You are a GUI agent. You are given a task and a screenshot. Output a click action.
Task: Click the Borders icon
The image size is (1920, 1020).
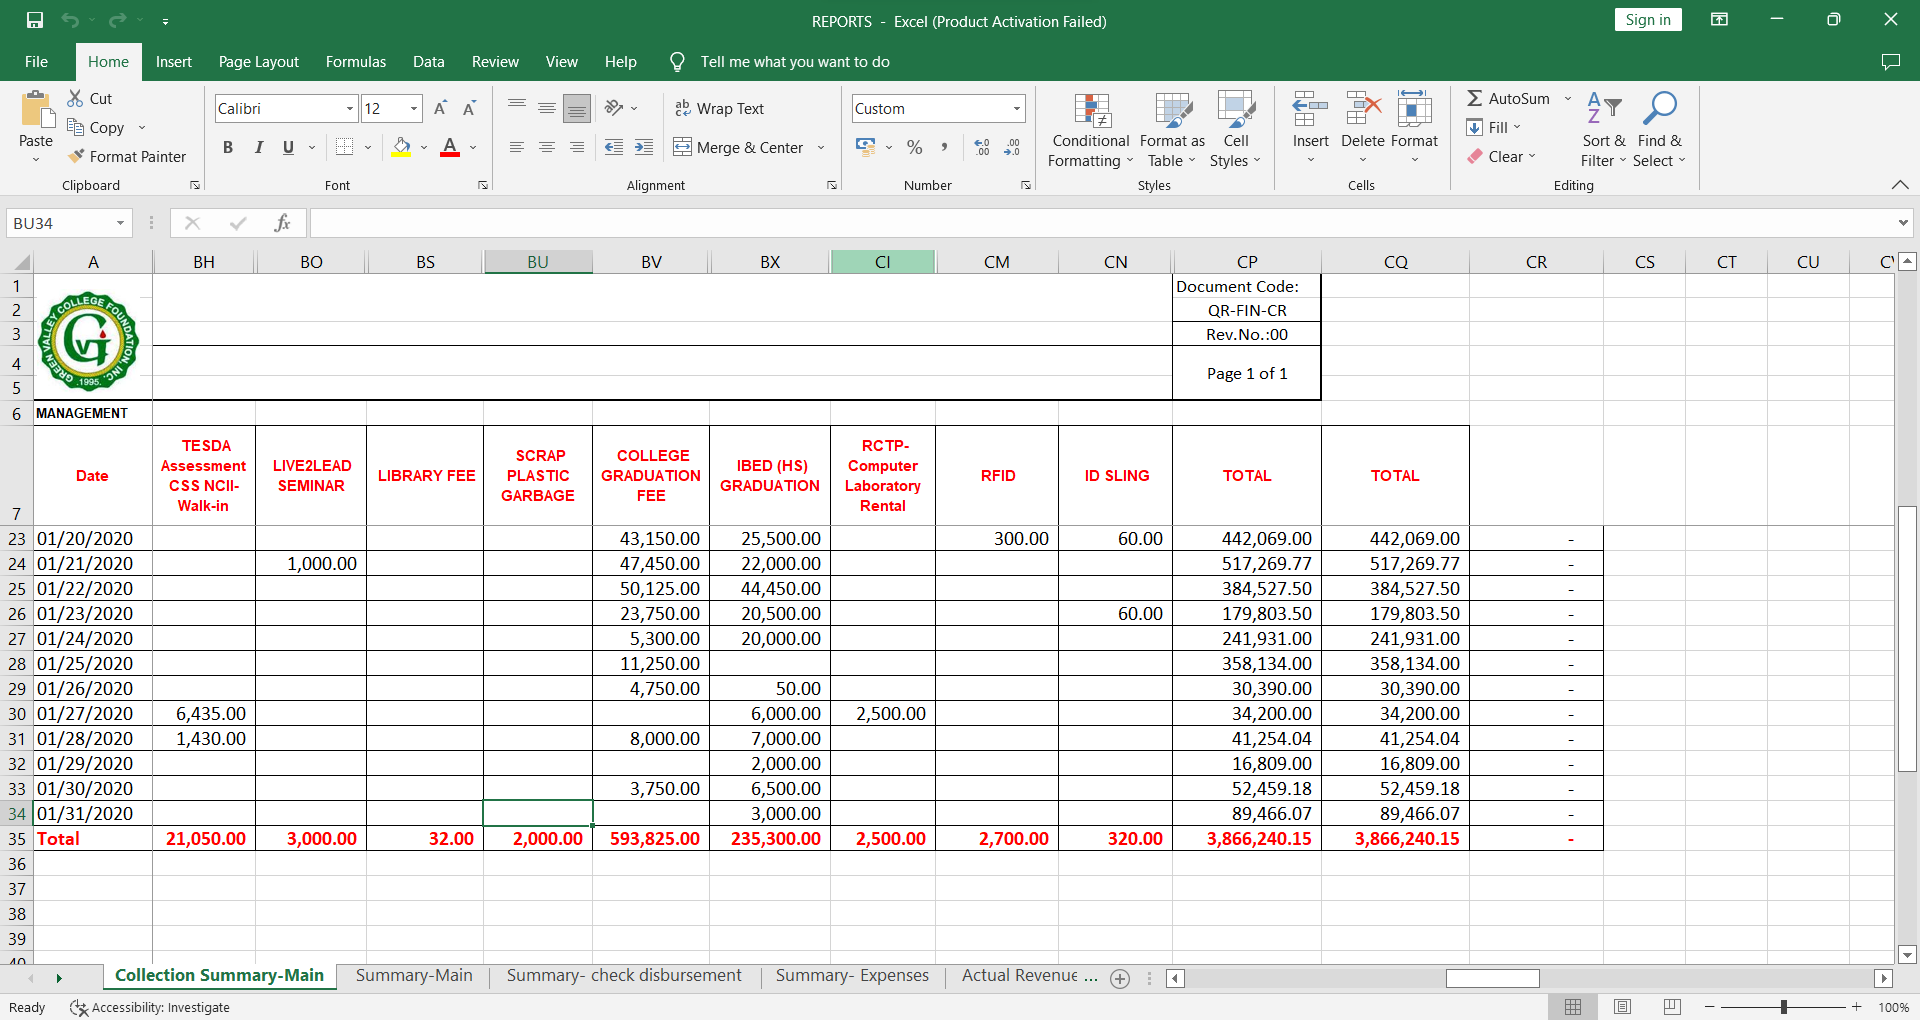tap(345, 147)
